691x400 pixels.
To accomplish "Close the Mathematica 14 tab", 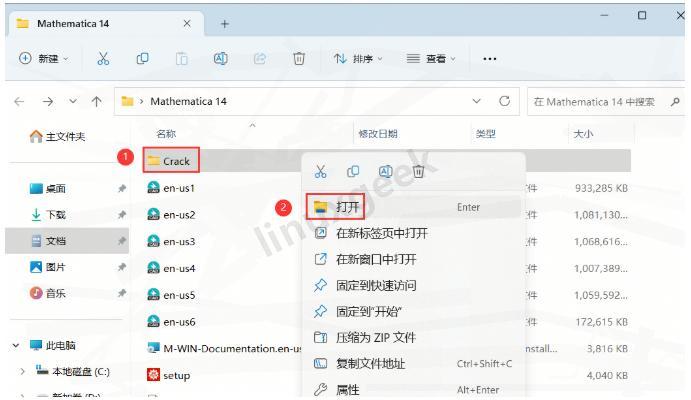I will tap(187, 23).
